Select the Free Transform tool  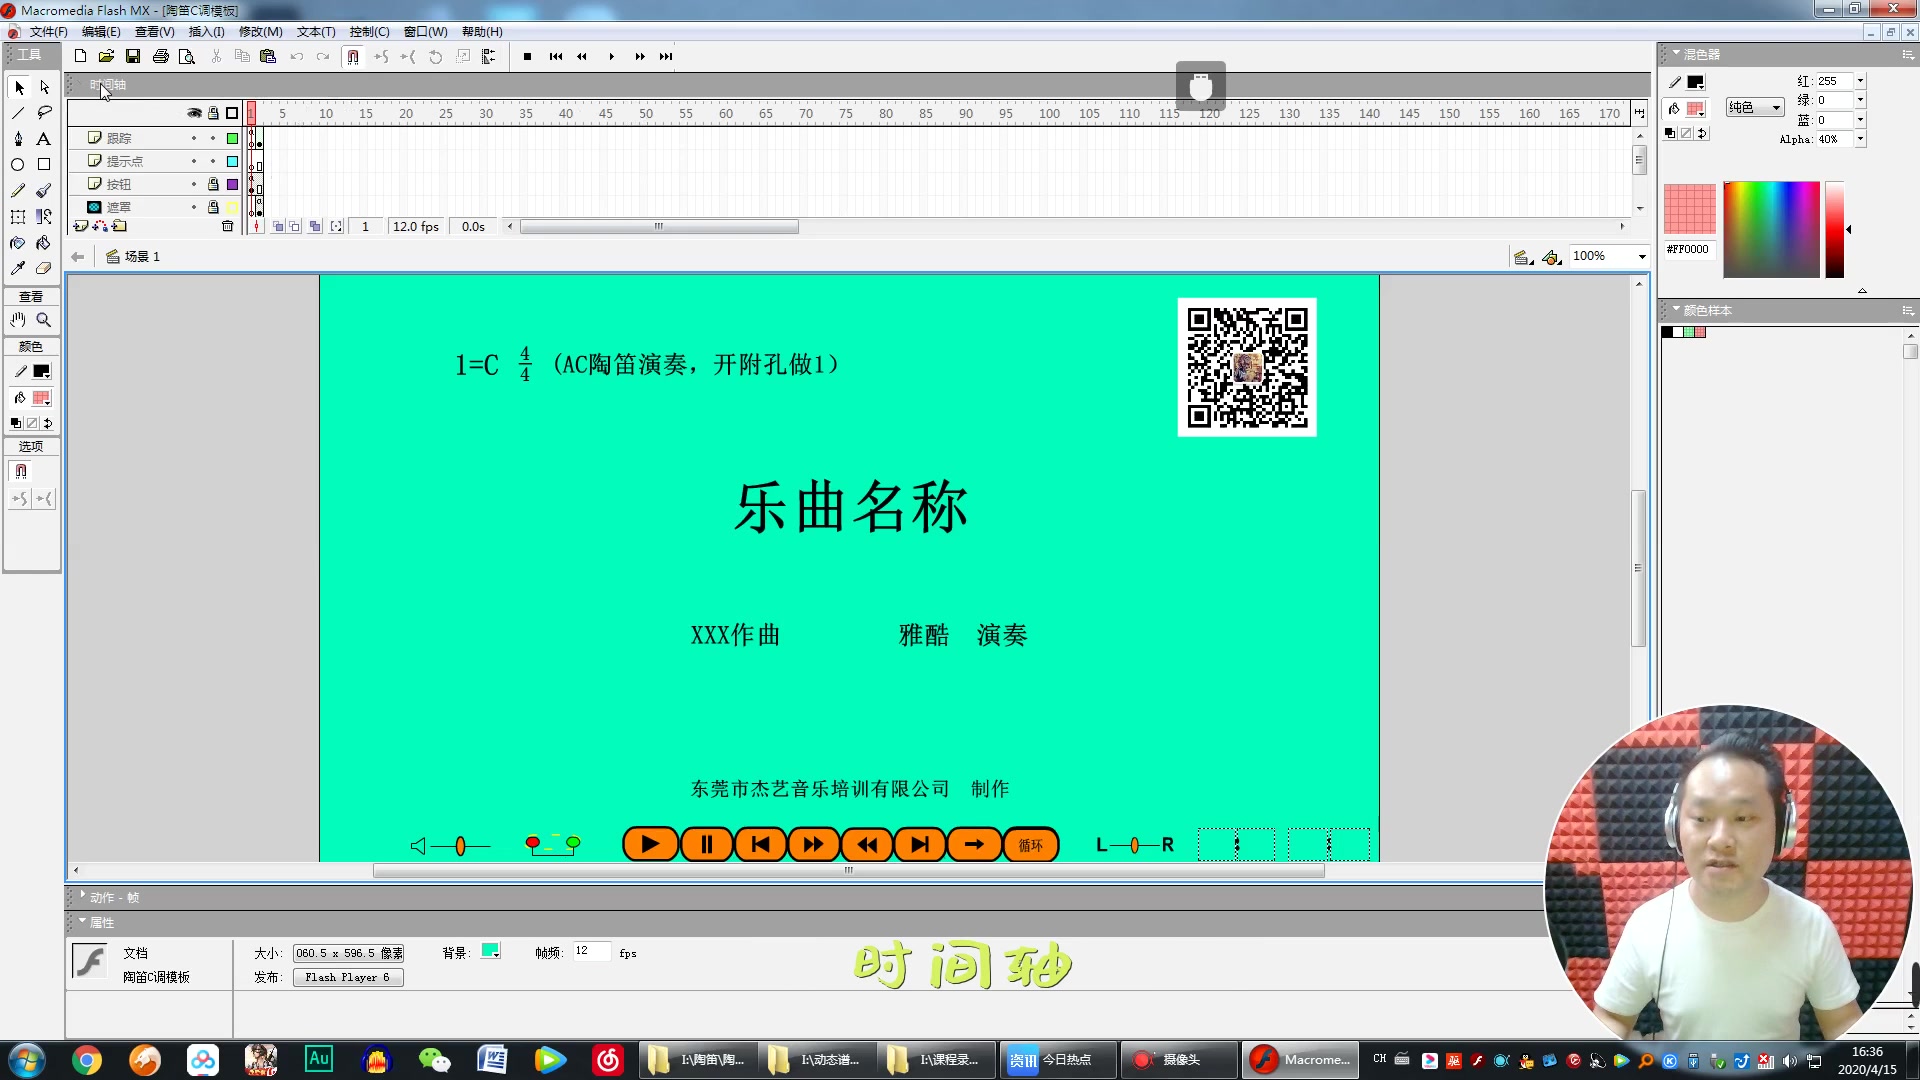coord(19,217)
